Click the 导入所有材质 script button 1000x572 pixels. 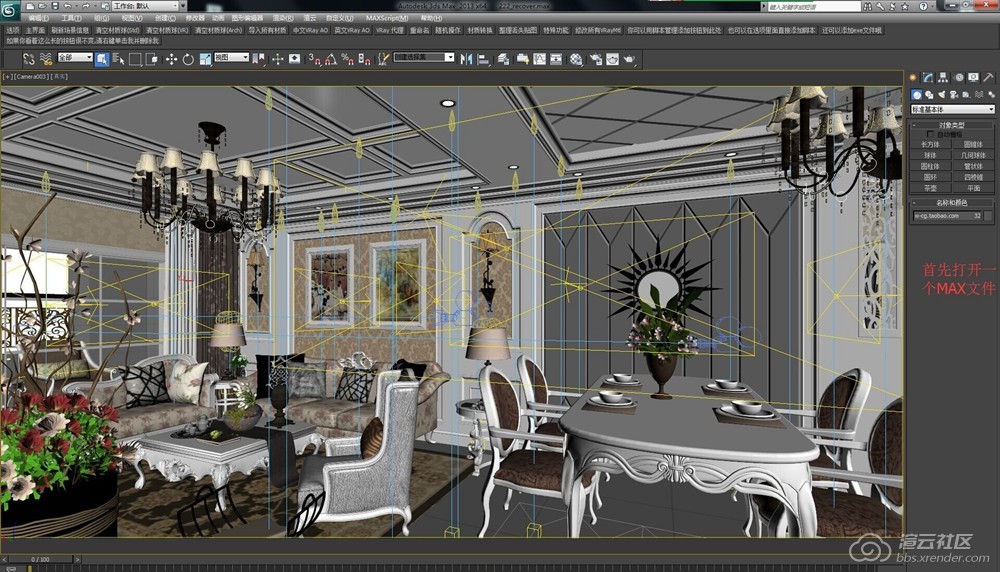click(x=267, y=30)
